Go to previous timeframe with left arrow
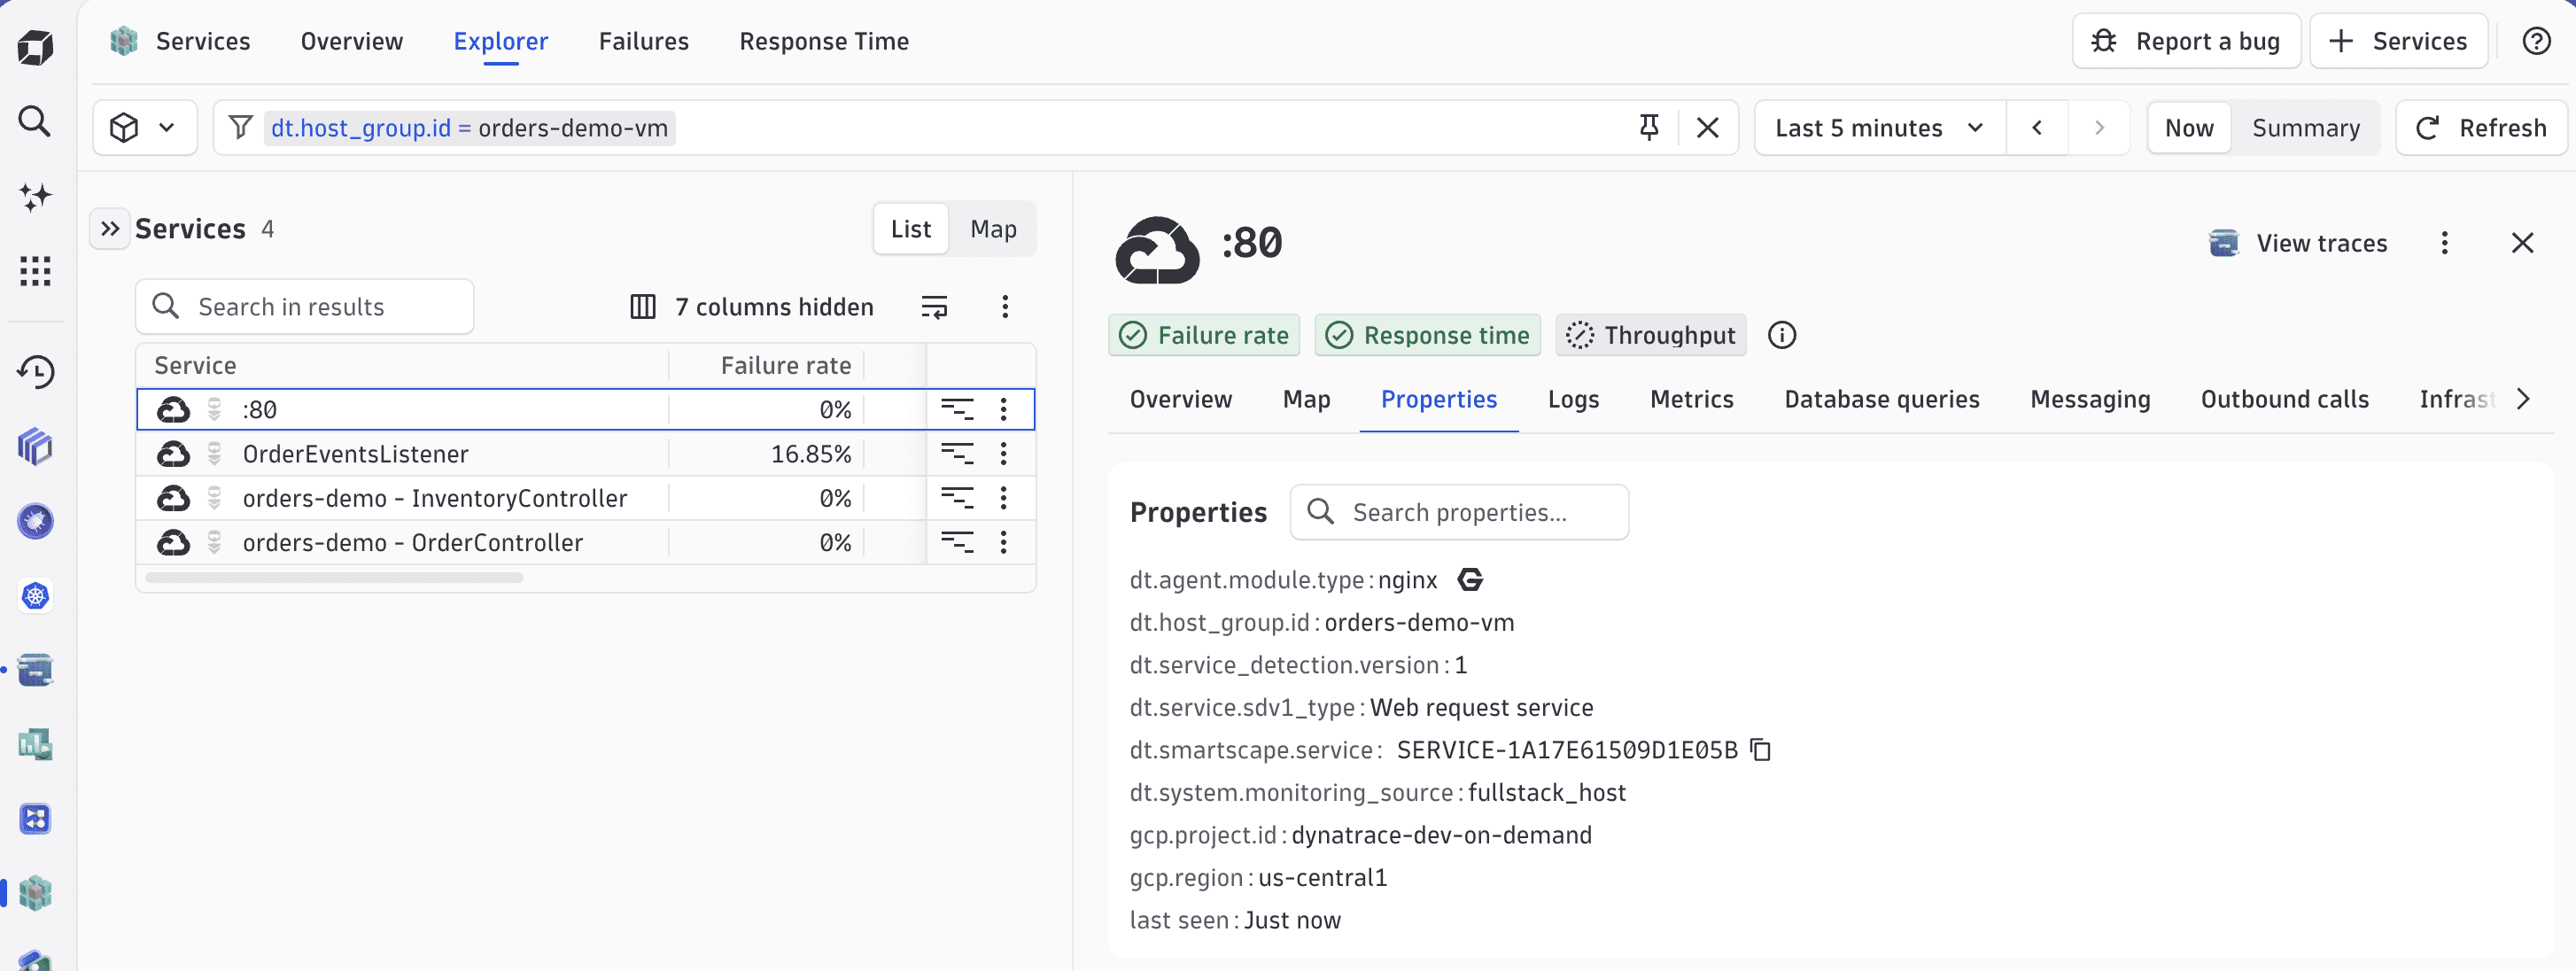 coord(2037,127)
